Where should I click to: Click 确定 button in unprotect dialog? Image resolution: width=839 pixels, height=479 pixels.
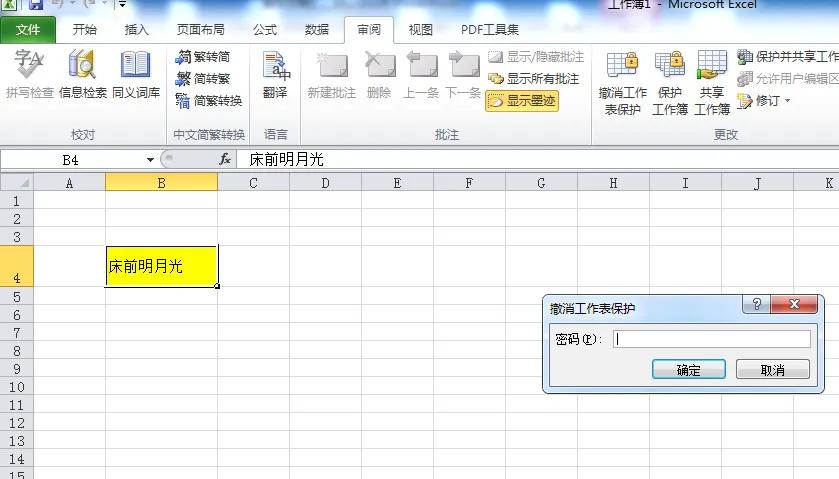tap(689, 369)
